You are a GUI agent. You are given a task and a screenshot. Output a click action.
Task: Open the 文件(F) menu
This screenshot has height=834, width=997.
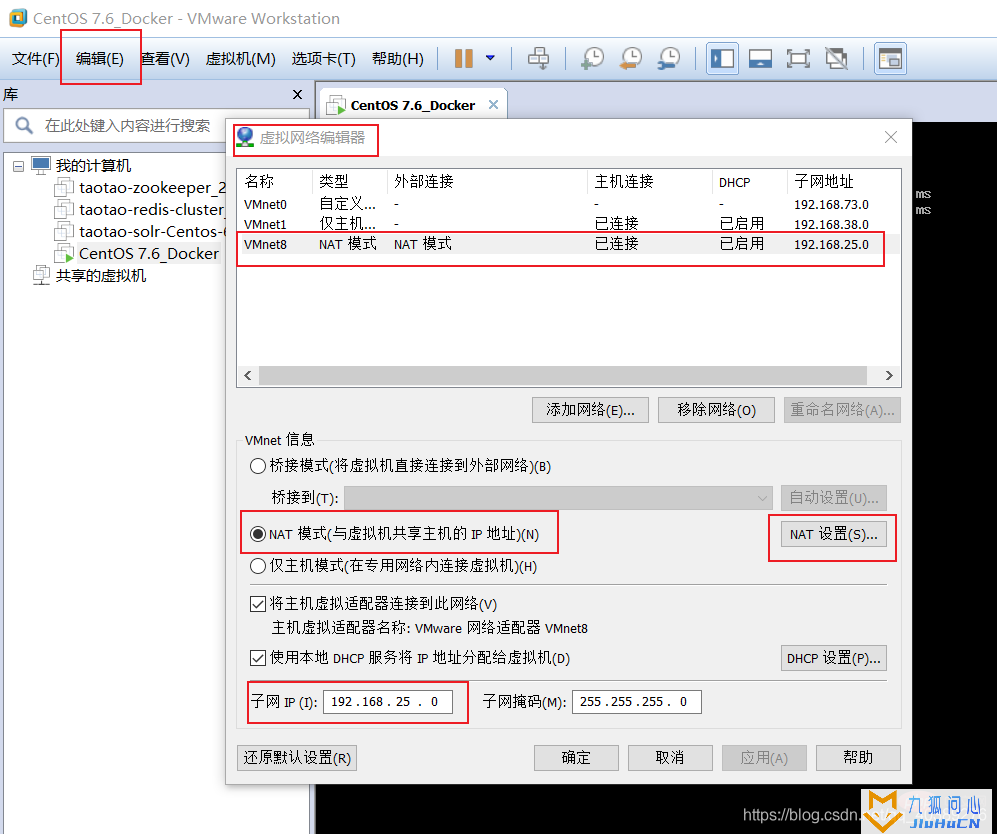pos(36,58)
